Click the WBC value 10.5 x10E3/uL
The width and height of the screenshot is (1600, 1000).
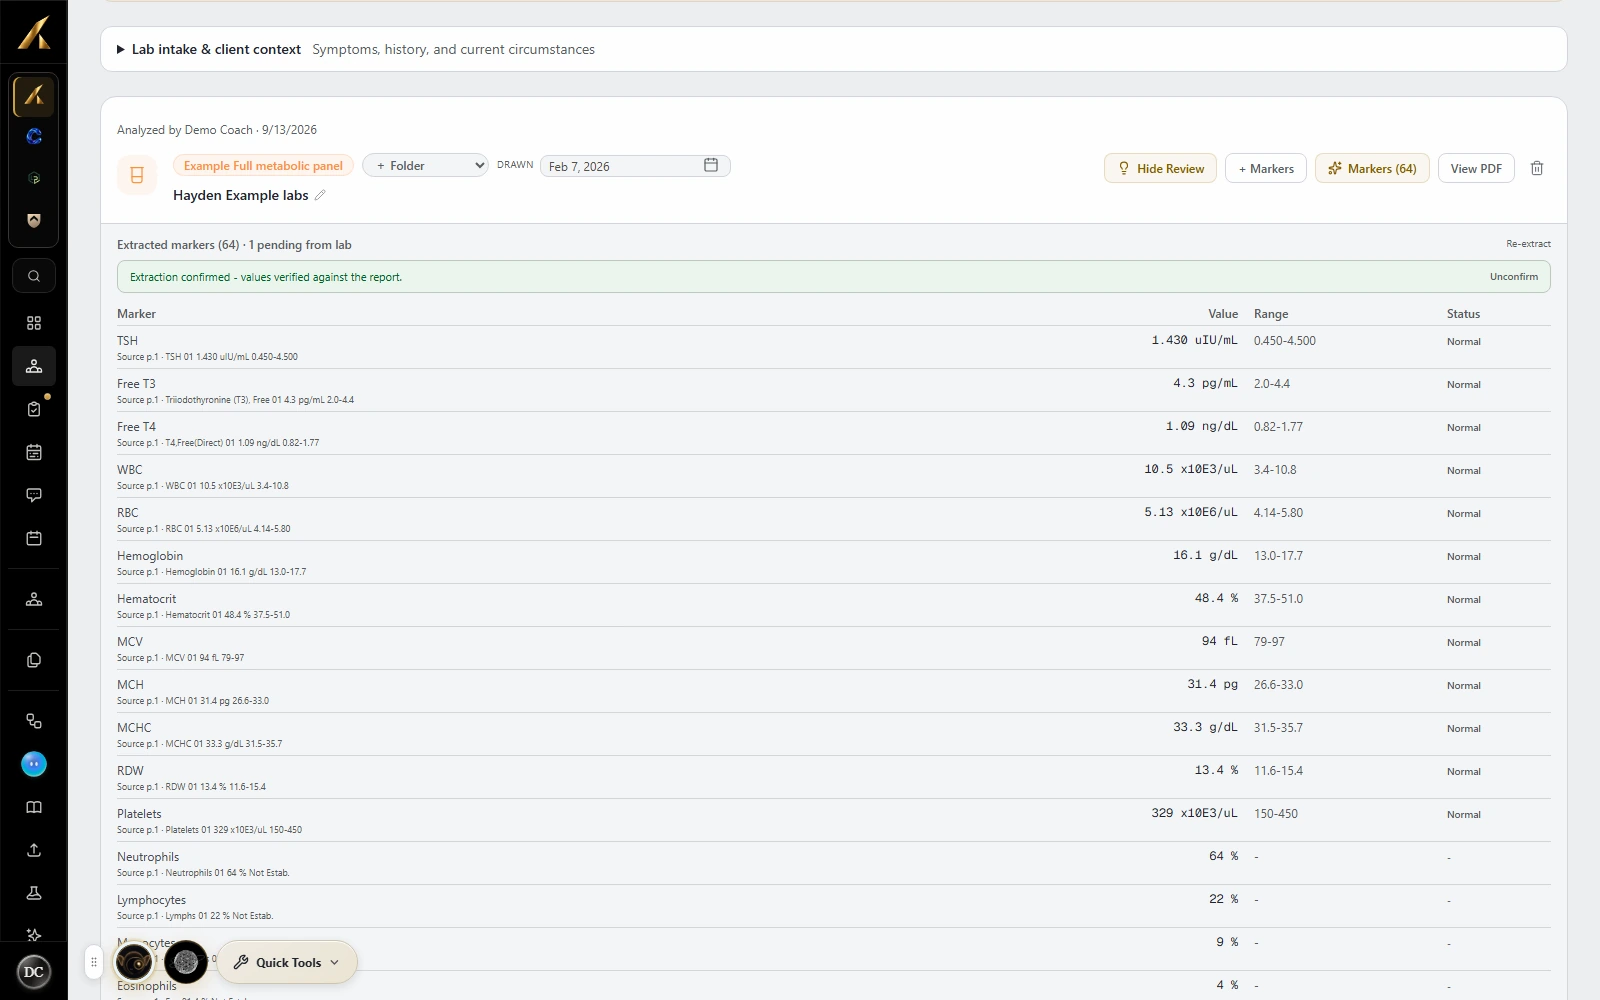(x=1191, y=469)
